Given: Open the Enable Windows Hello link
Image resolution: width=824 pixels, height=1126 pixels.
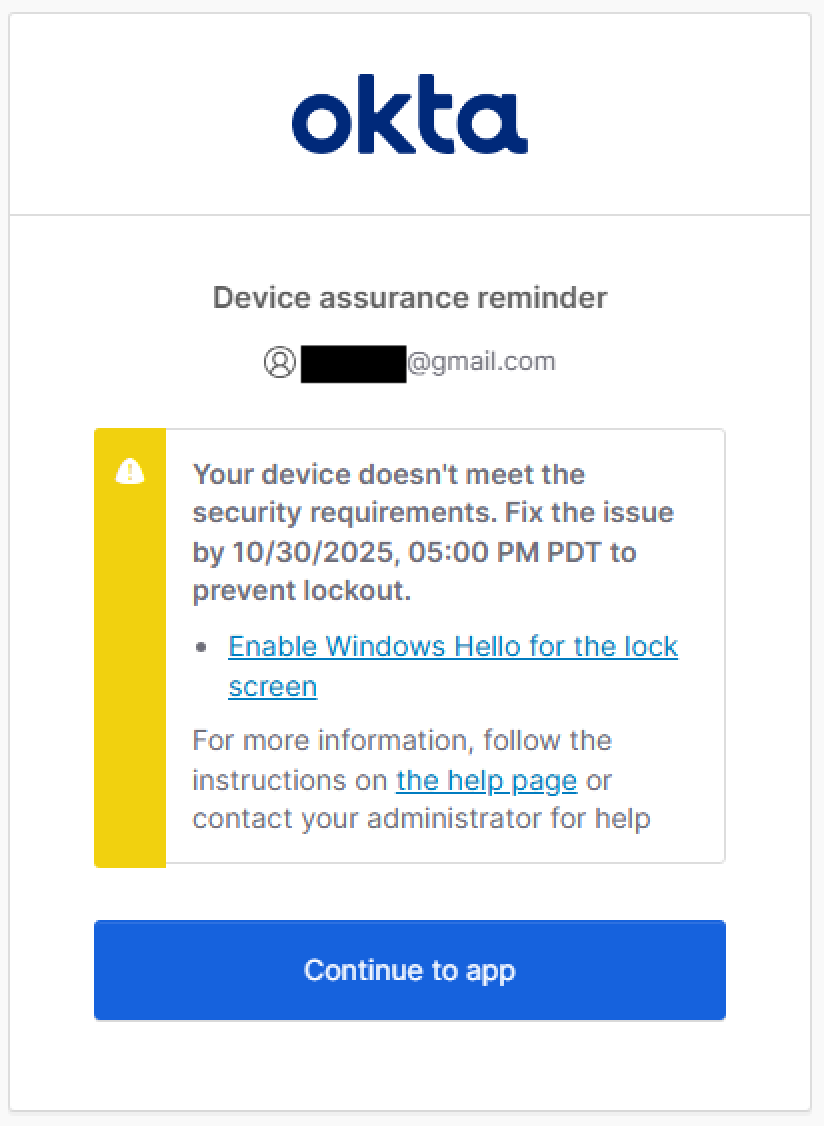Looking at the screenshot, I should (x=452, y=647).
